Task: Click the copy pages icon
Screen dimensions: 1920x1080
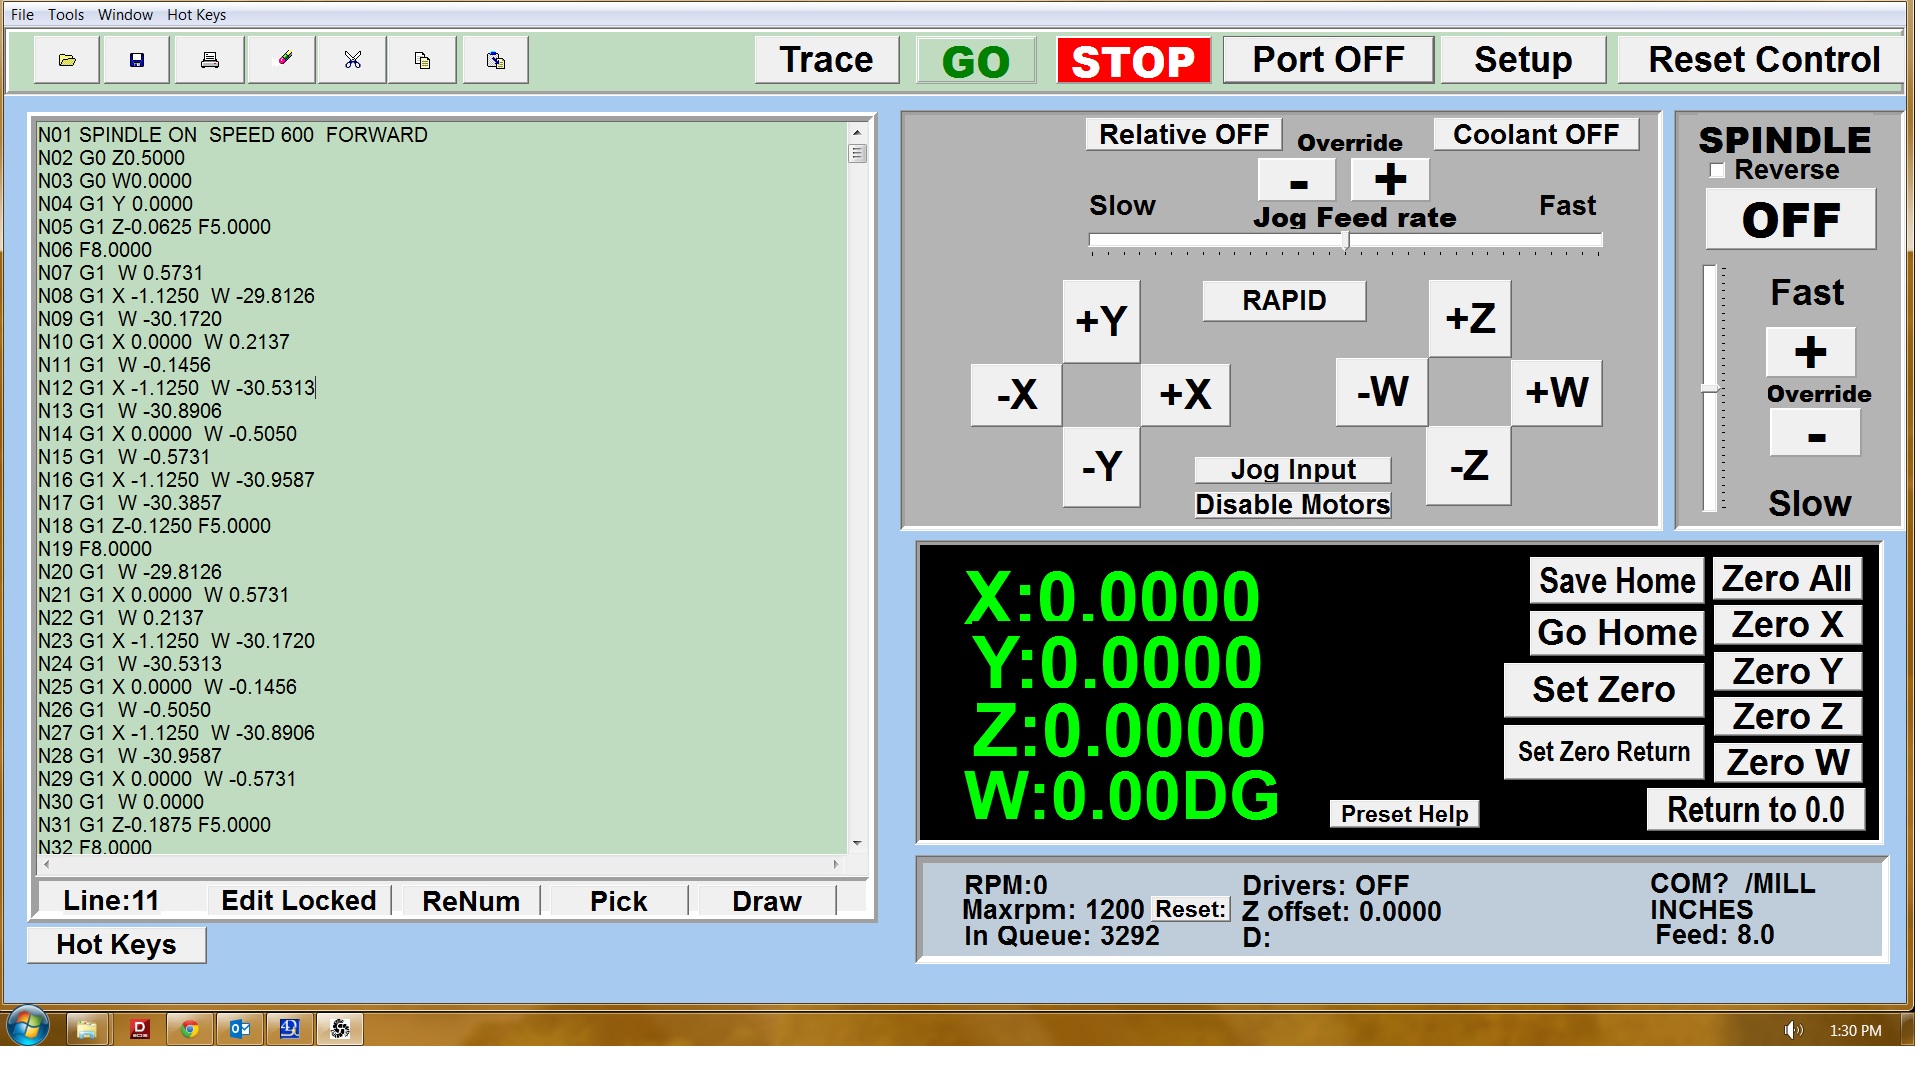Action: (x=422, y=60)
